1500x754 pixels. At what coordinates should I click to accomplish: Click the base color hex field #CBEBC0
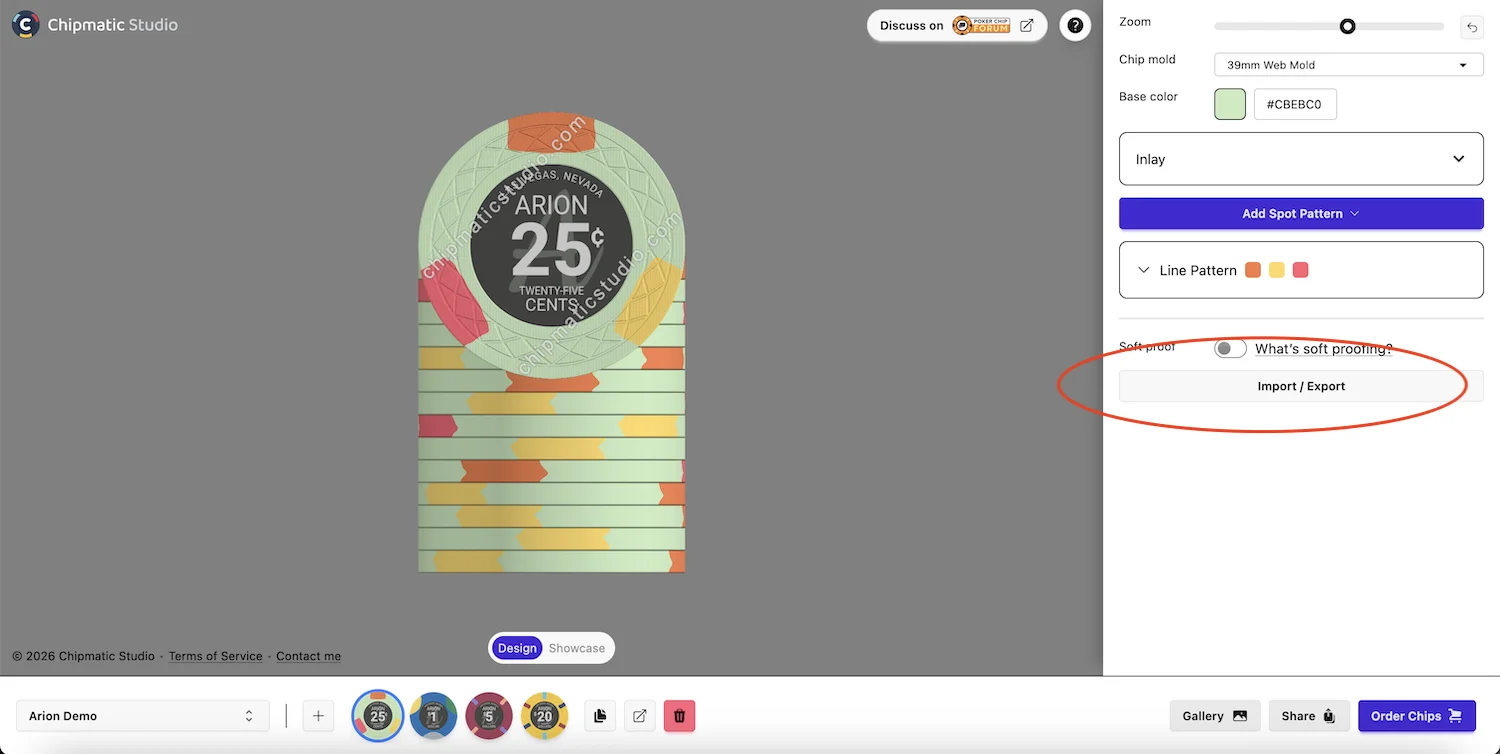[x=1295, y=104]
